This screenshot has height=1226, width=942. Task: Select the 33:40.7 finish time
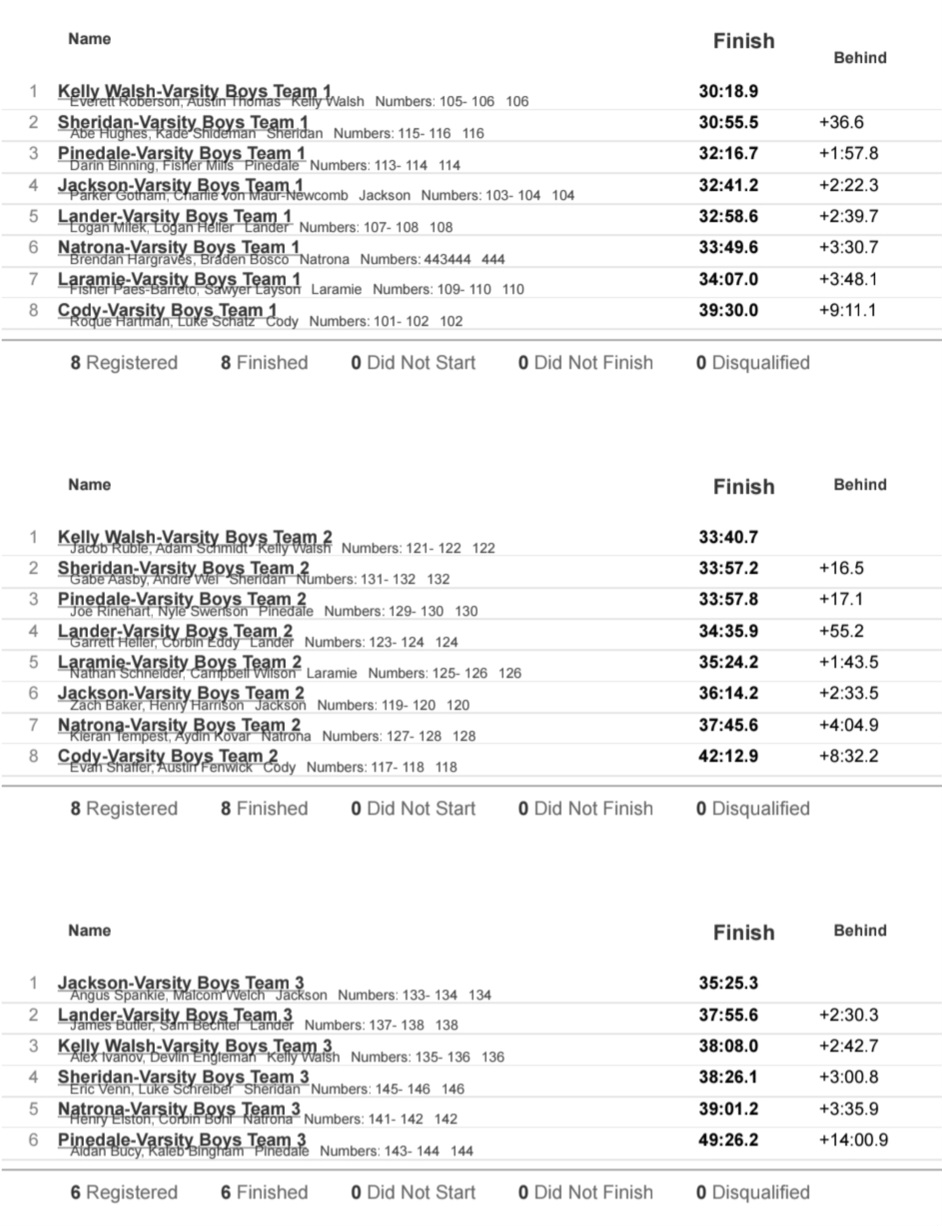(728, 537)
